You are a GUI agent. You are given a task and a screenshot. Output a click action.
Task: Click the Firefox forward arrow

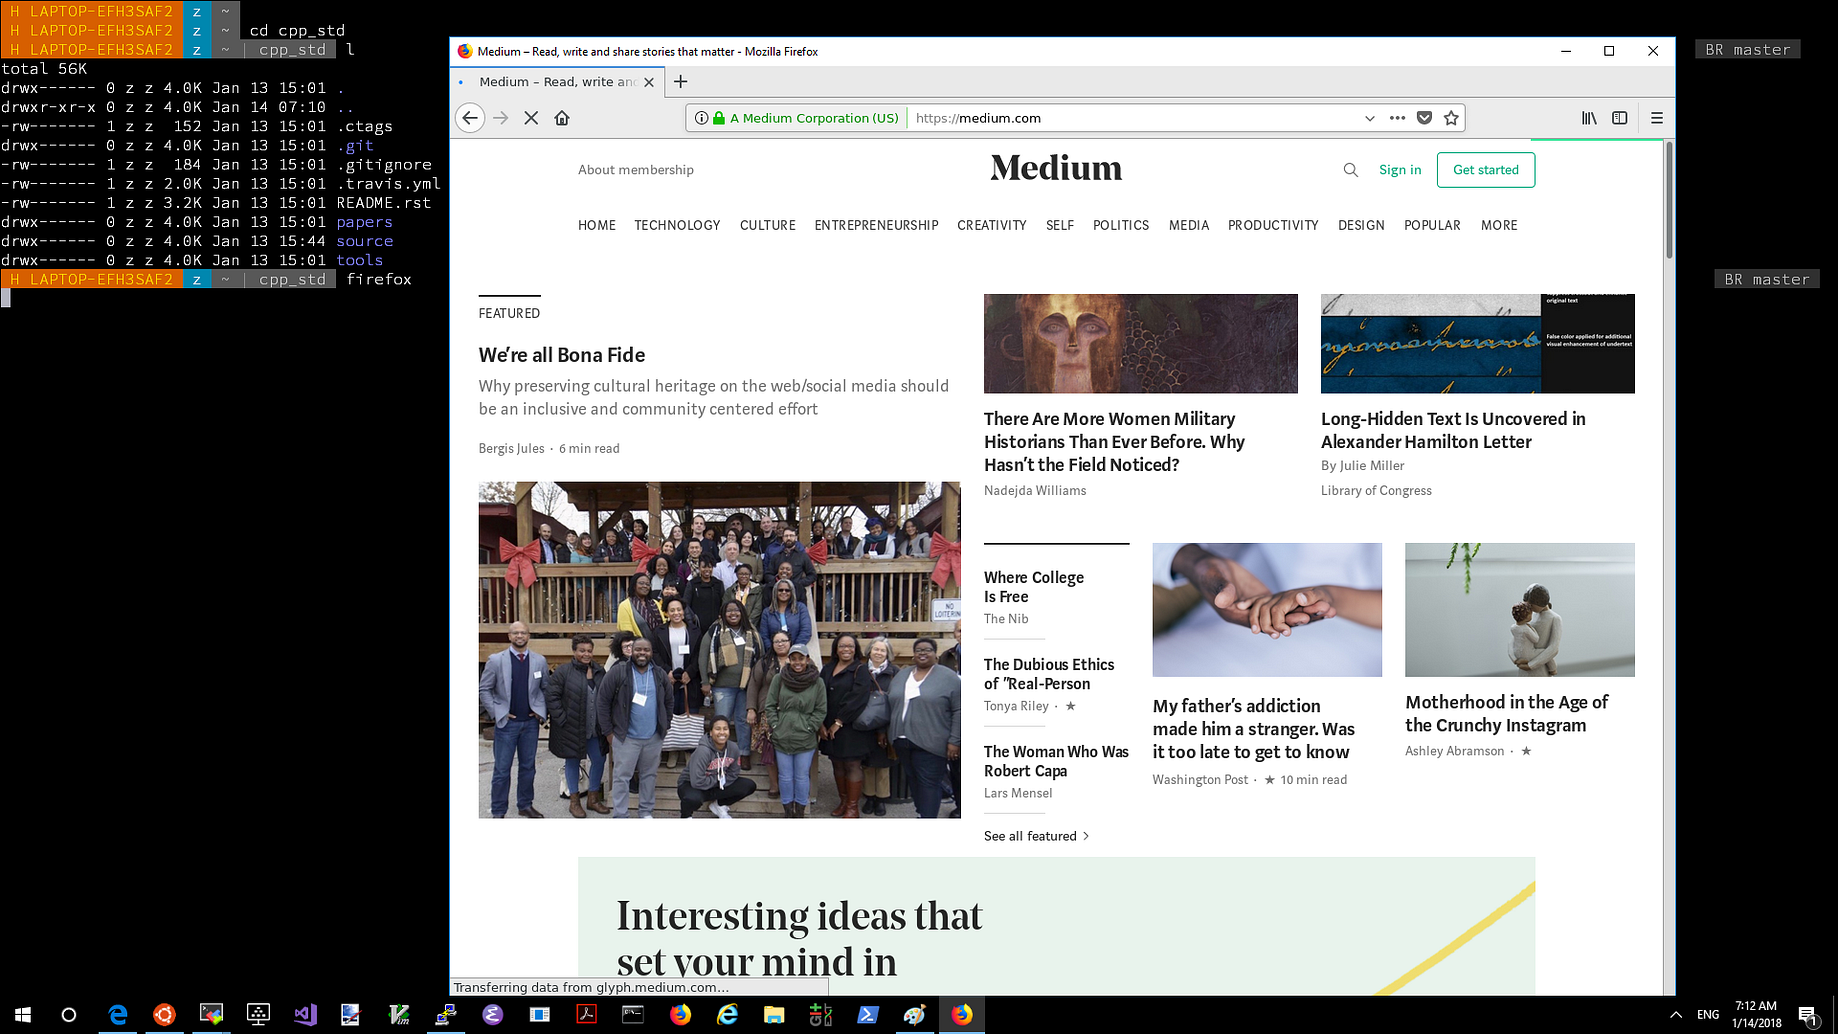tap(501, 118)
